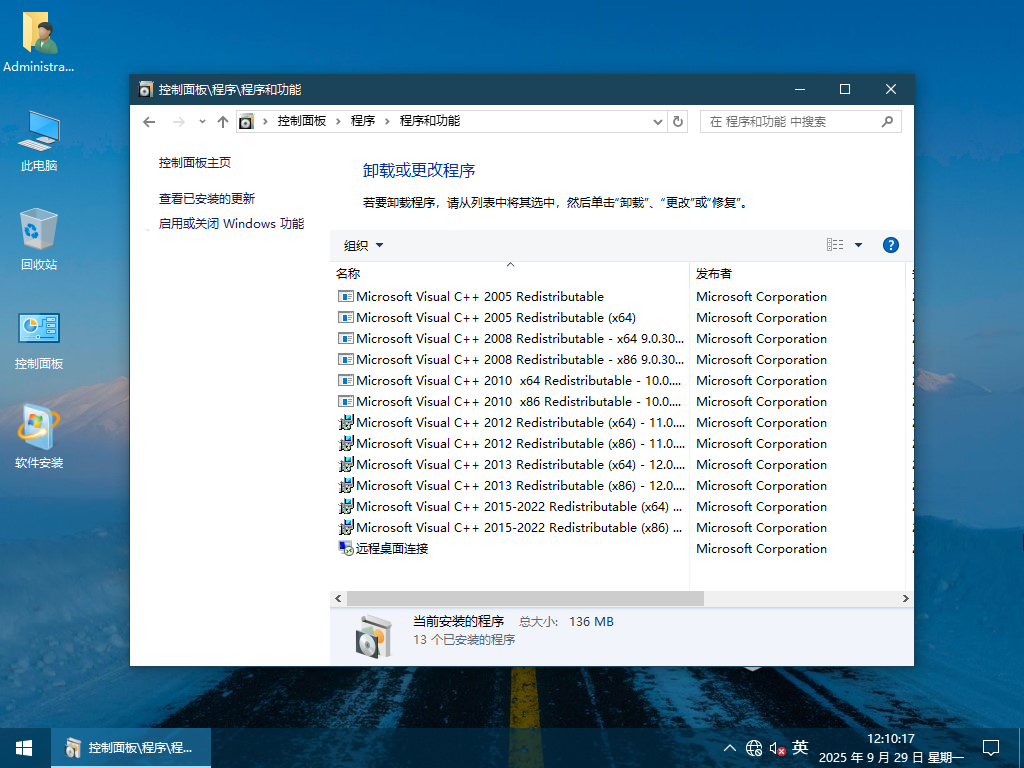
Task: Expand the address bar history dropdown
Action: click(657, 121)
